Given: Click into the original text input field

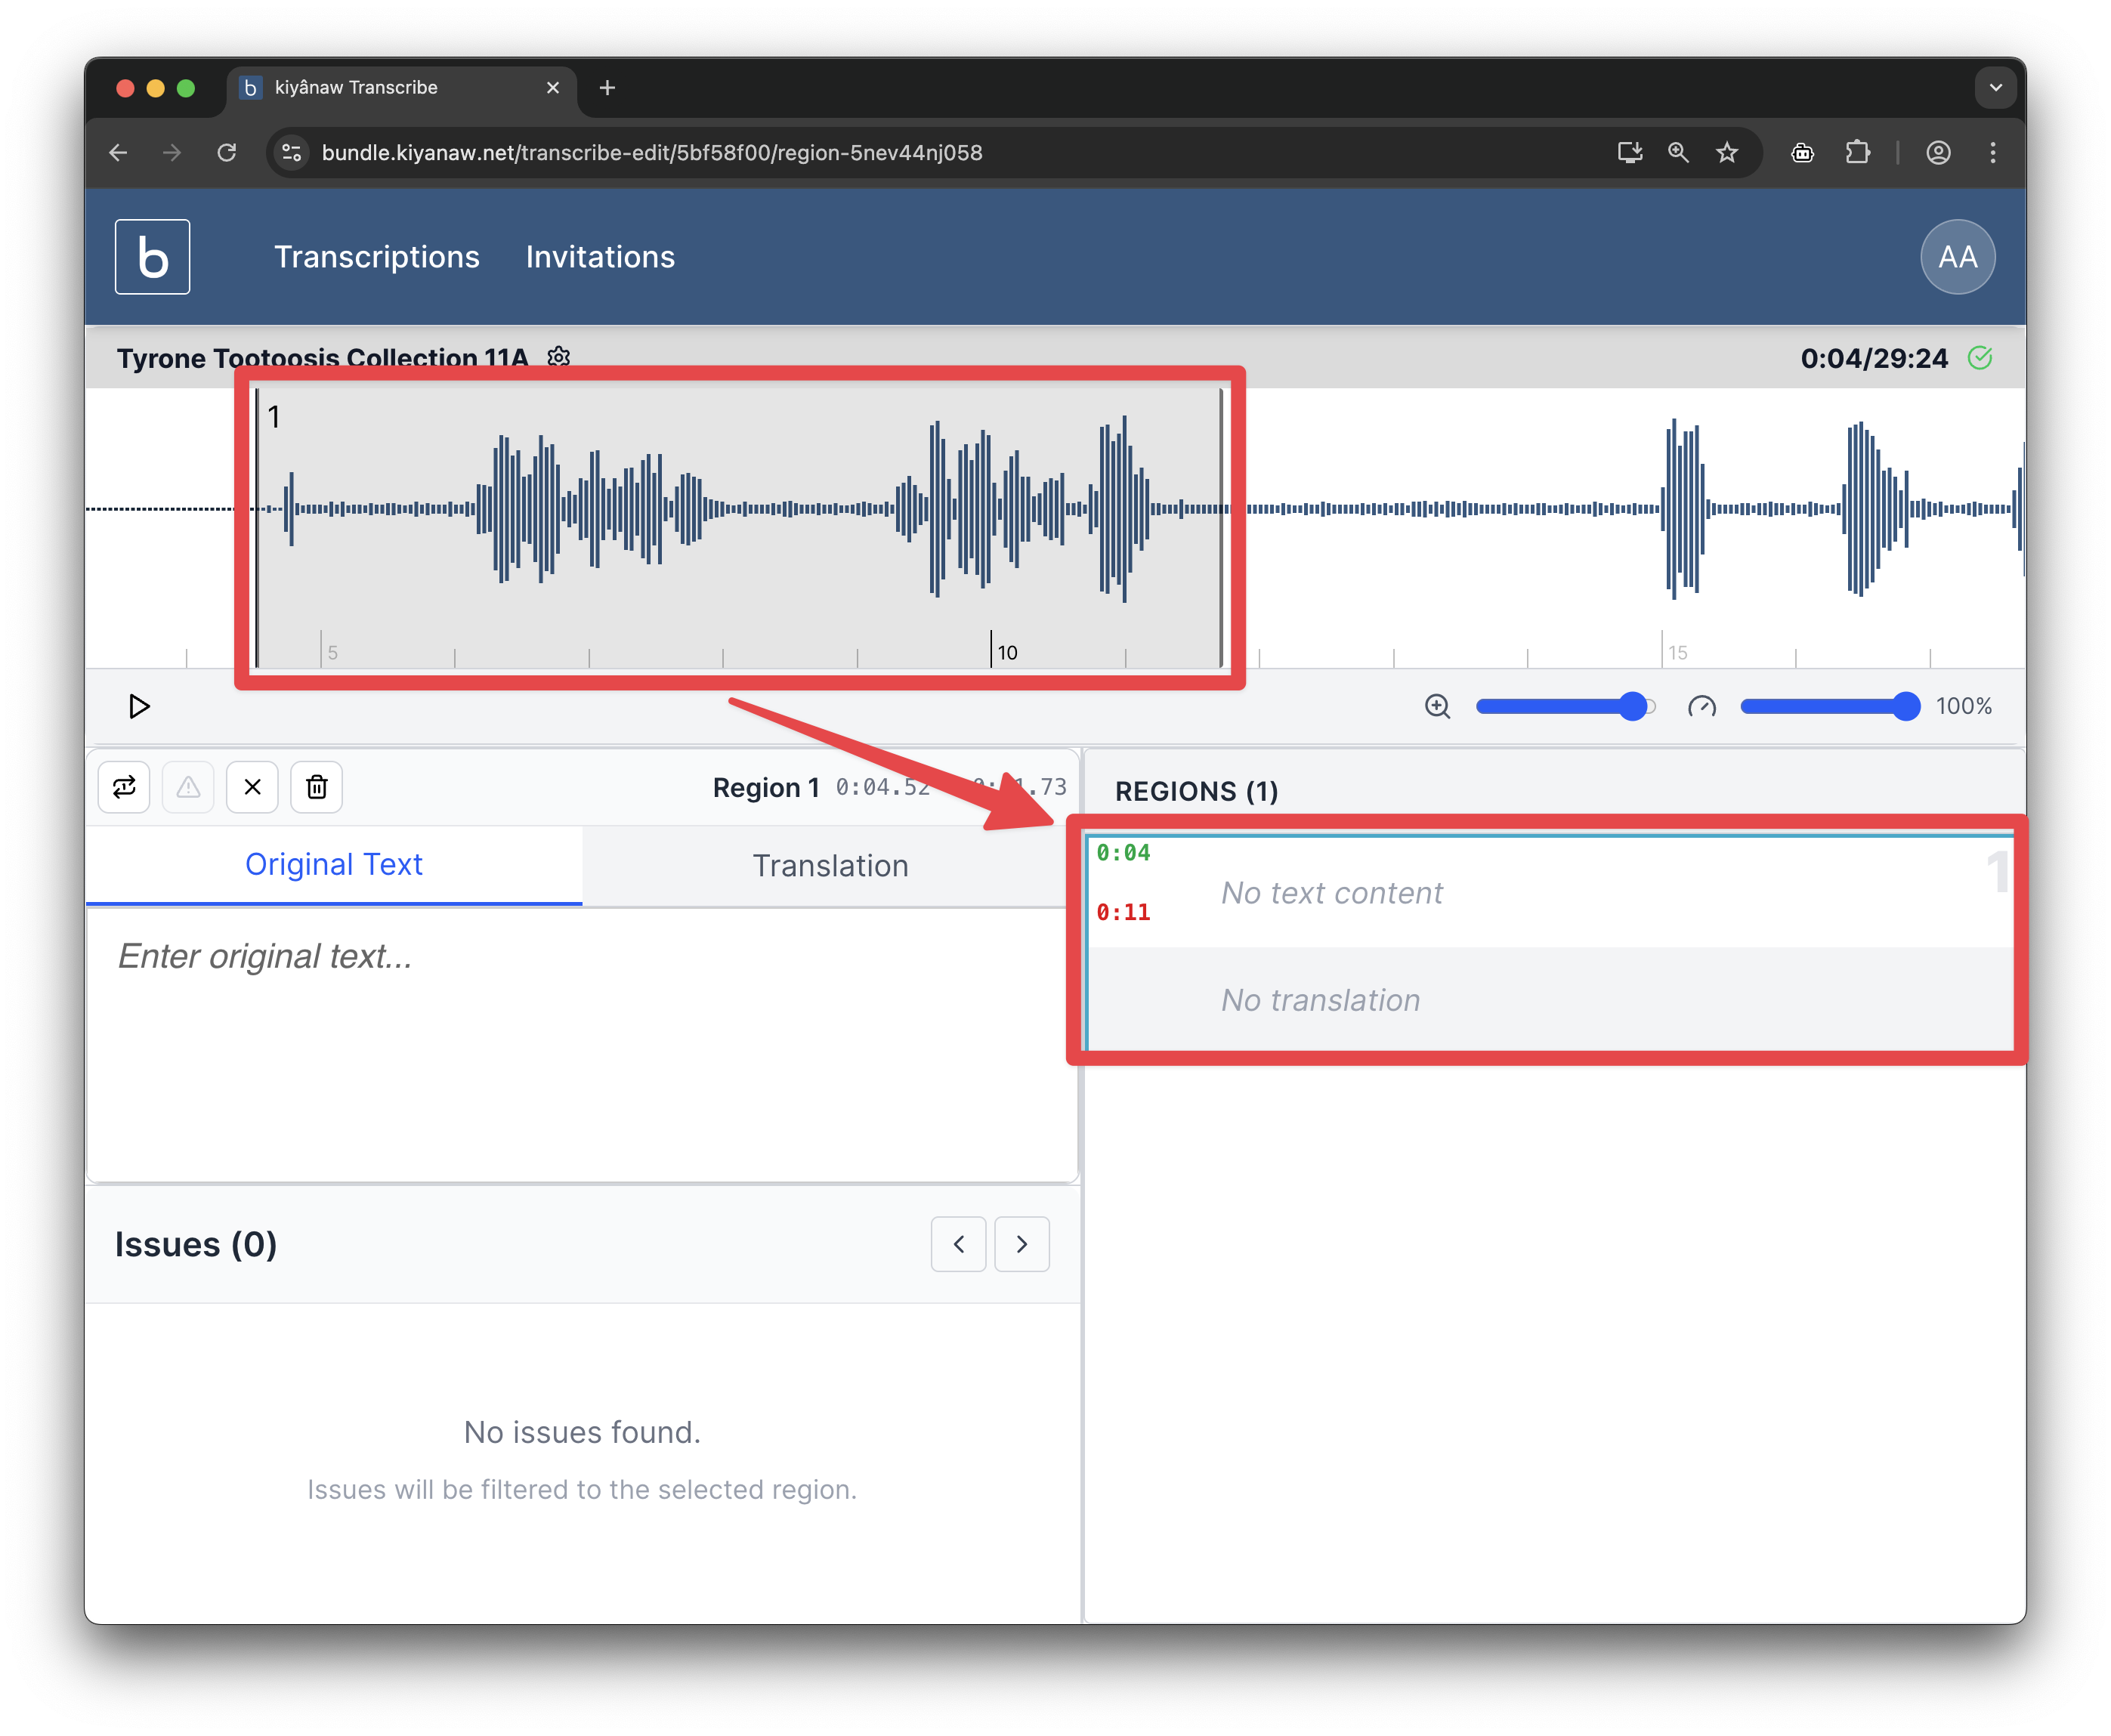Looking at the screenshot, I should [x=580, y=1040].
